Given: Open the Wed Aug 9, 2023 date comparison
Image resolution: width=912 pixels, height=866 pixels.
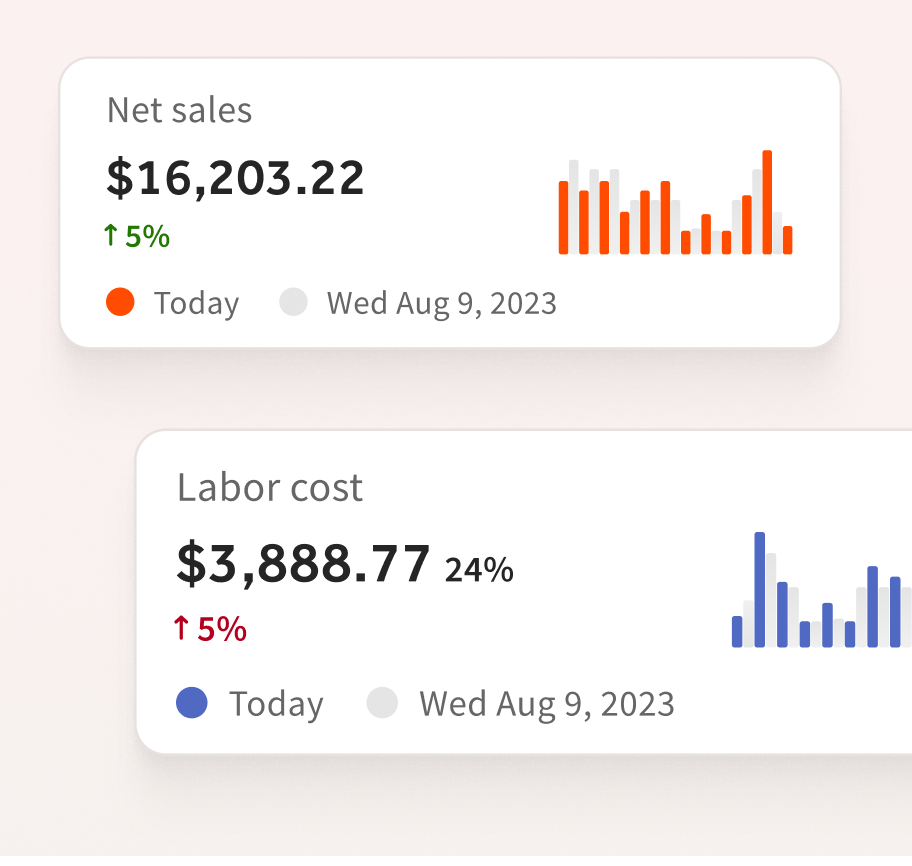Looking at the screenshot, I should click(x=441, y=302).
